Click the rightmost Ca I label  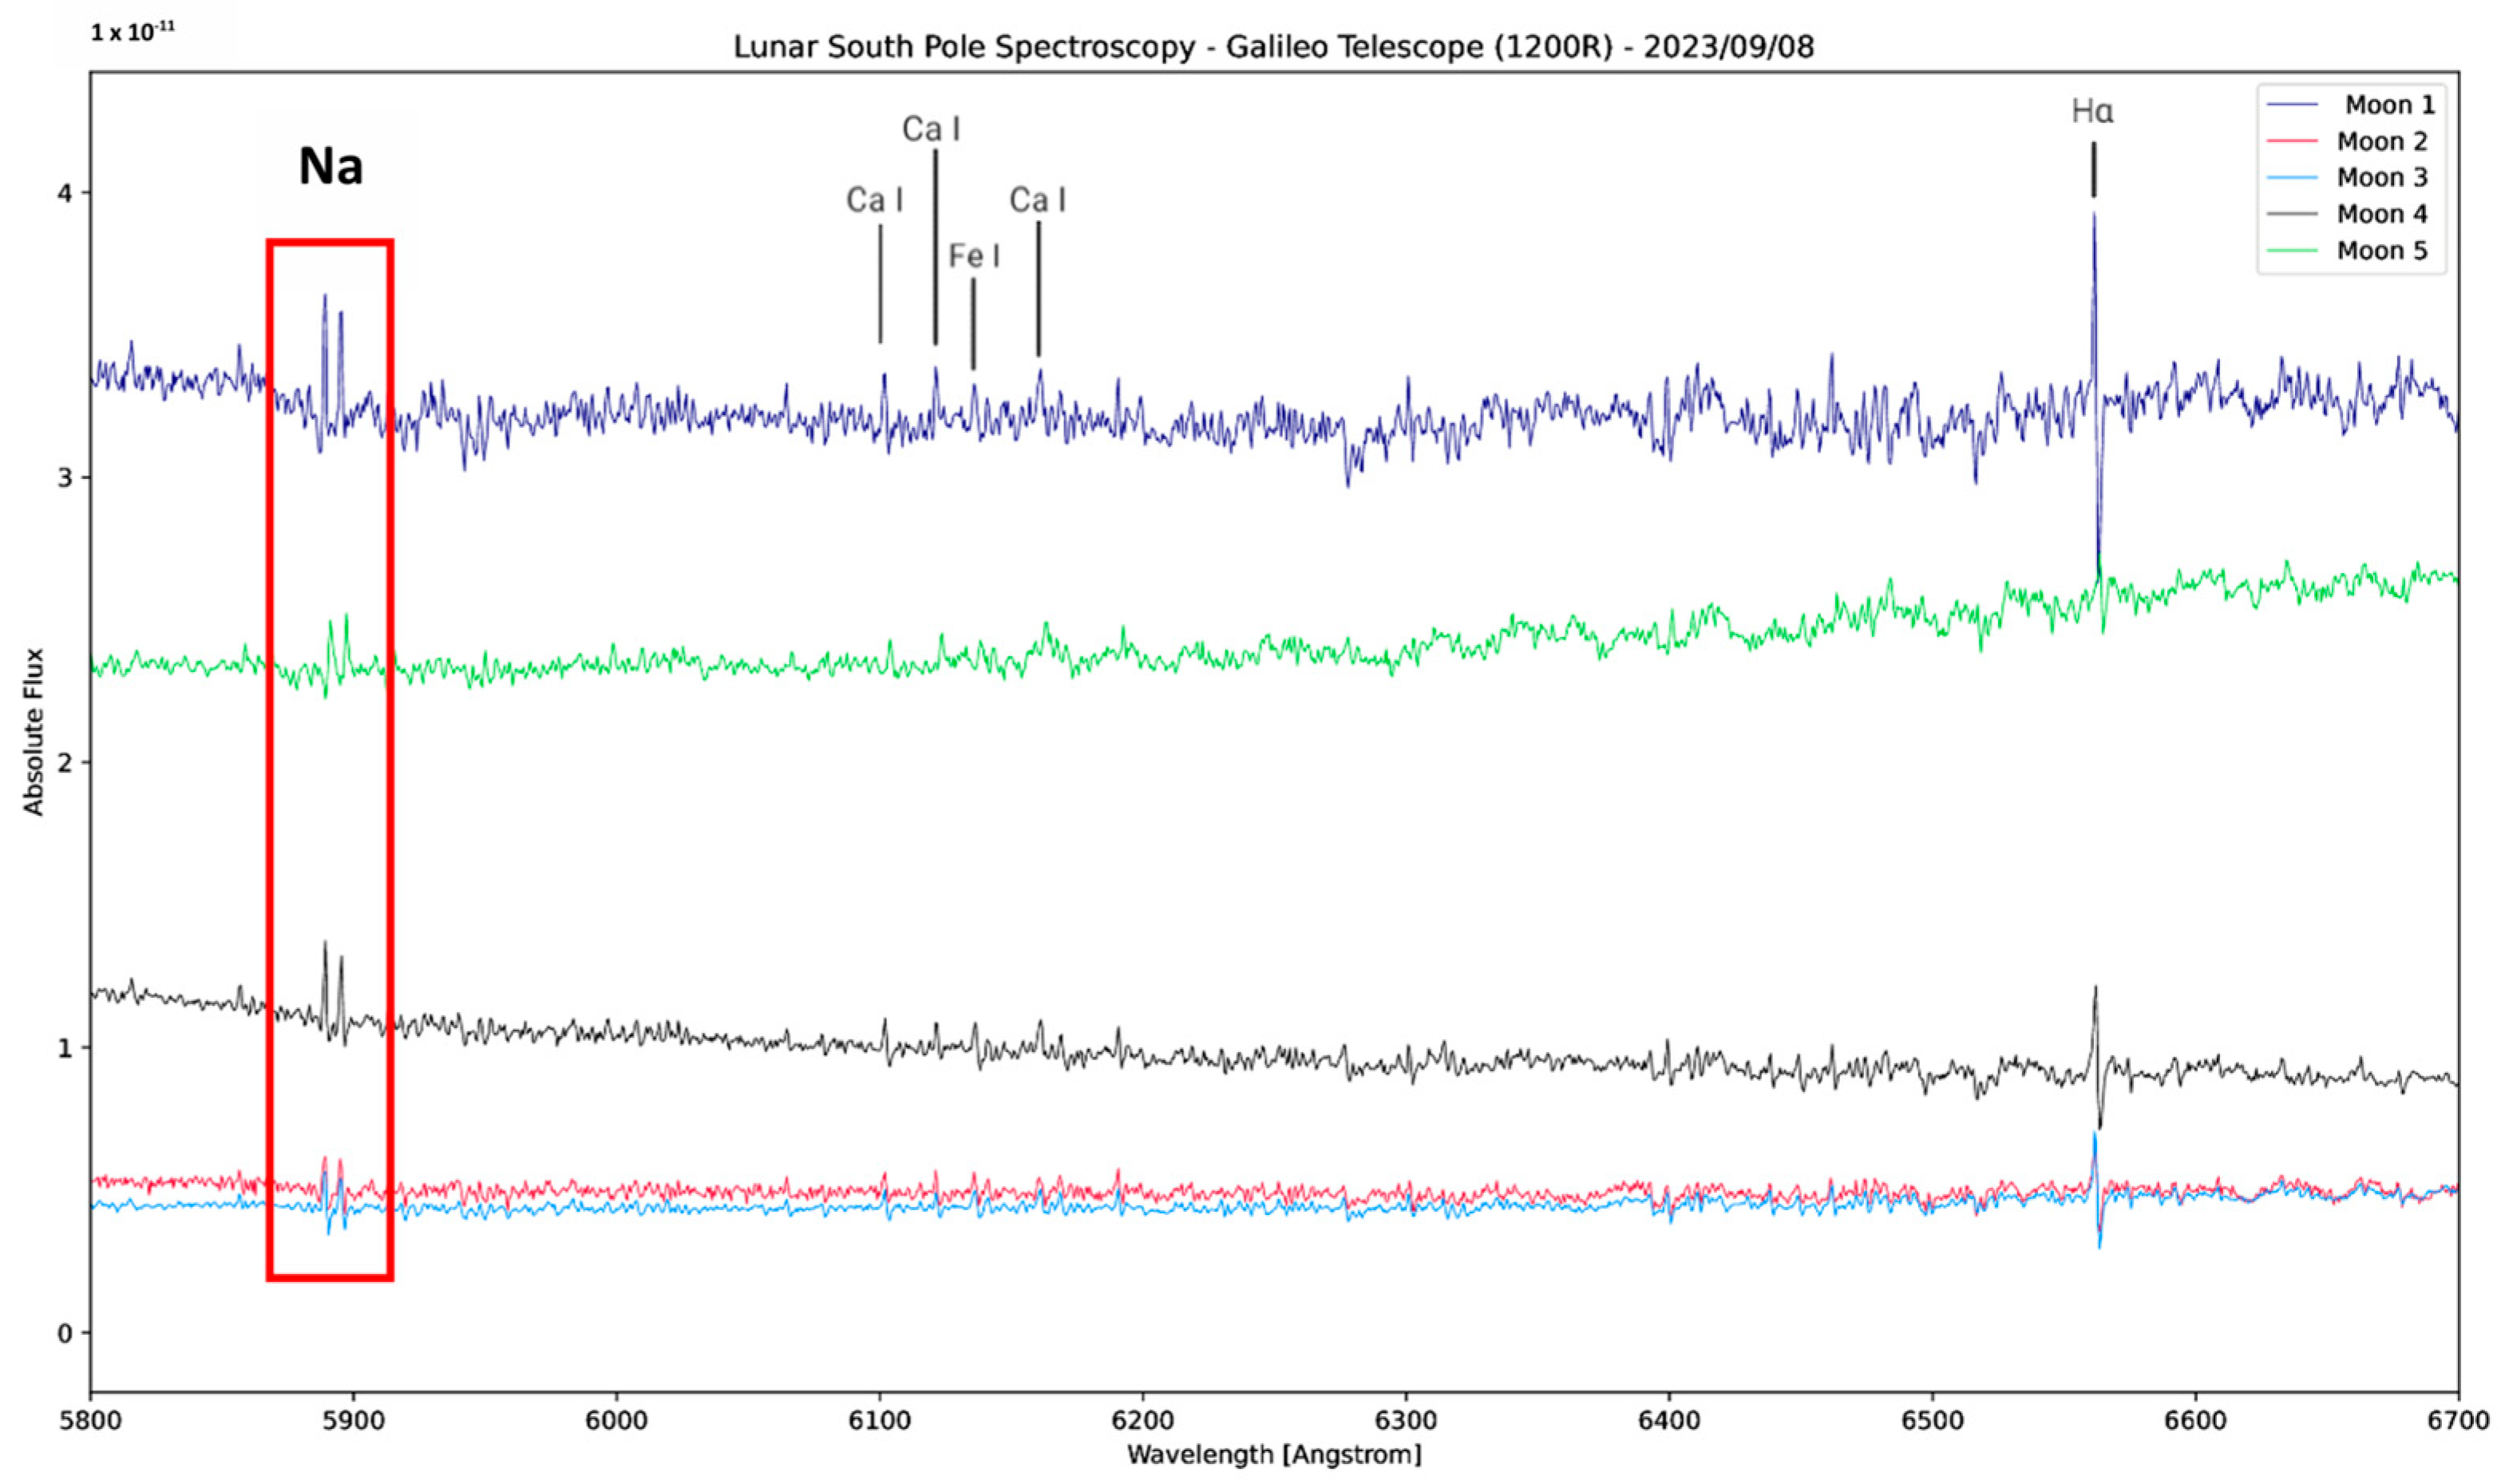coord(1037,201)
